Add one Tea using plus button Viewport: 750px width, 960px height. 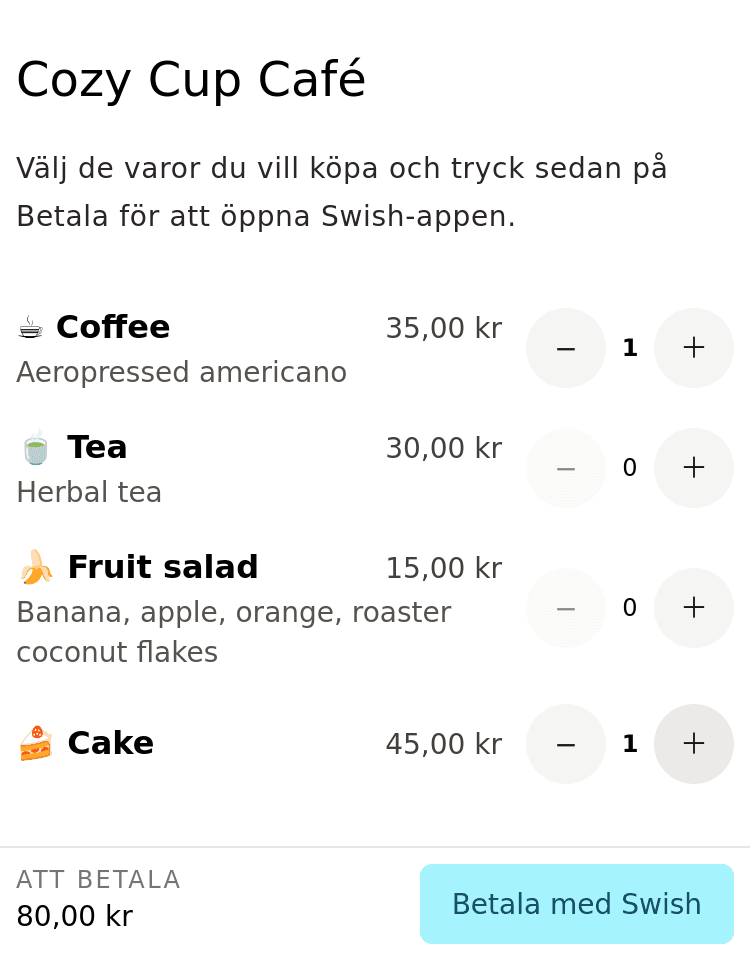(694, 468)
